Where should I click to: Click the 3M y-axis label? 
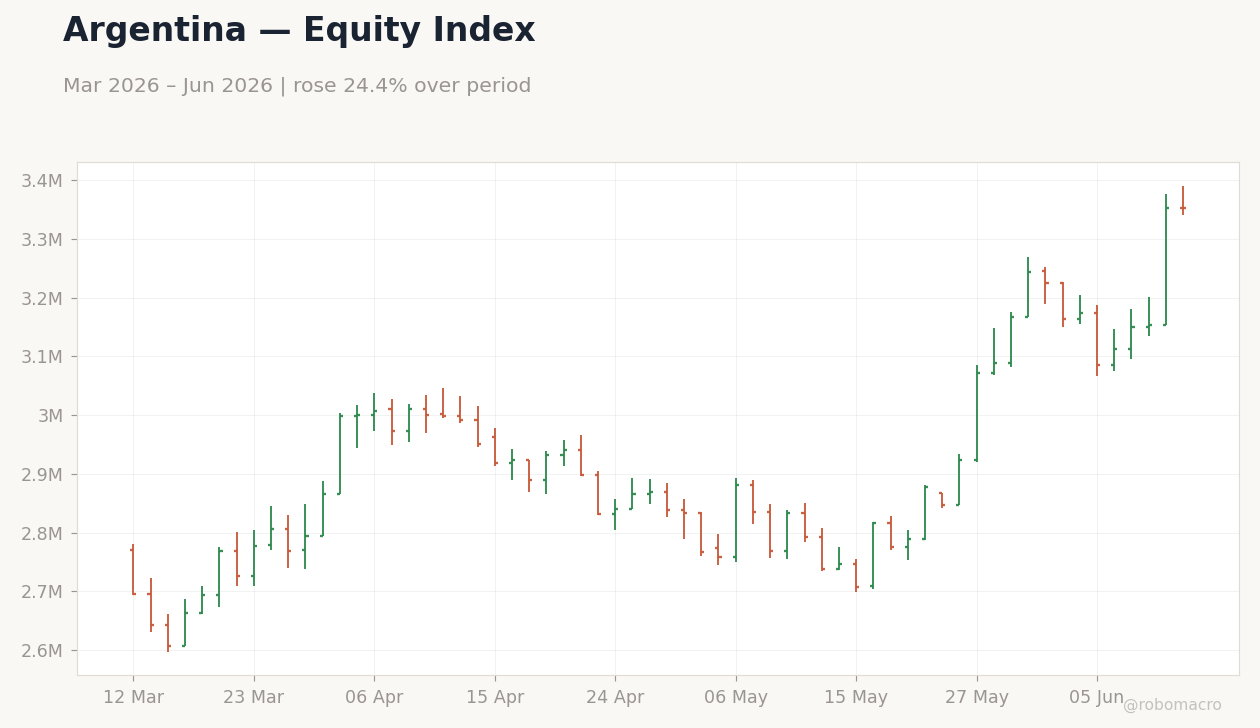(50, 416)
